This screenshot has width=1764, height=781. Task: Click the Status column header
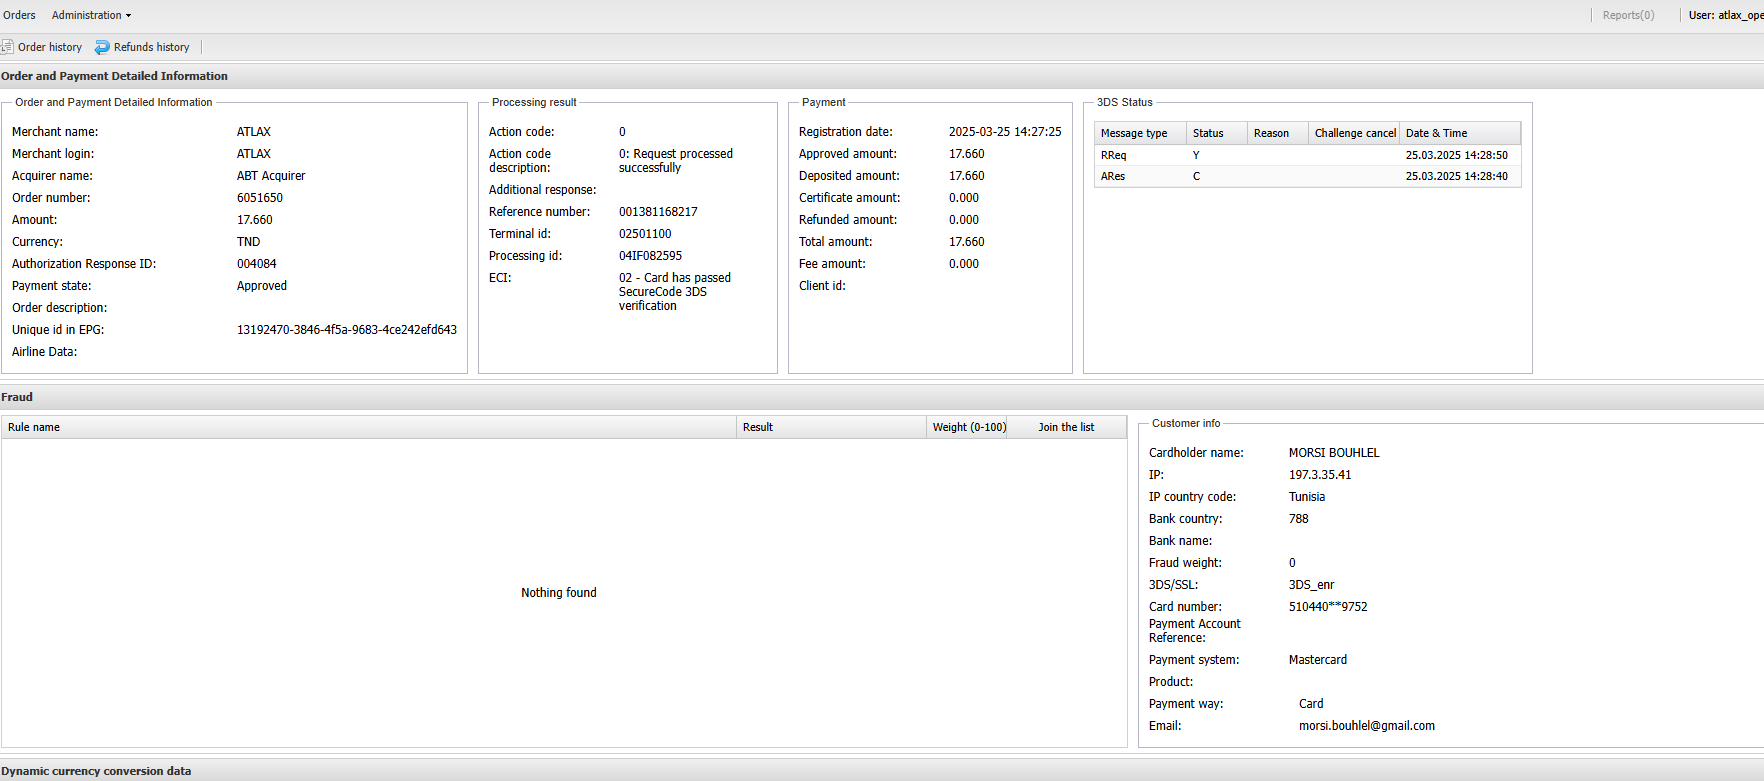coord(1208,133)
